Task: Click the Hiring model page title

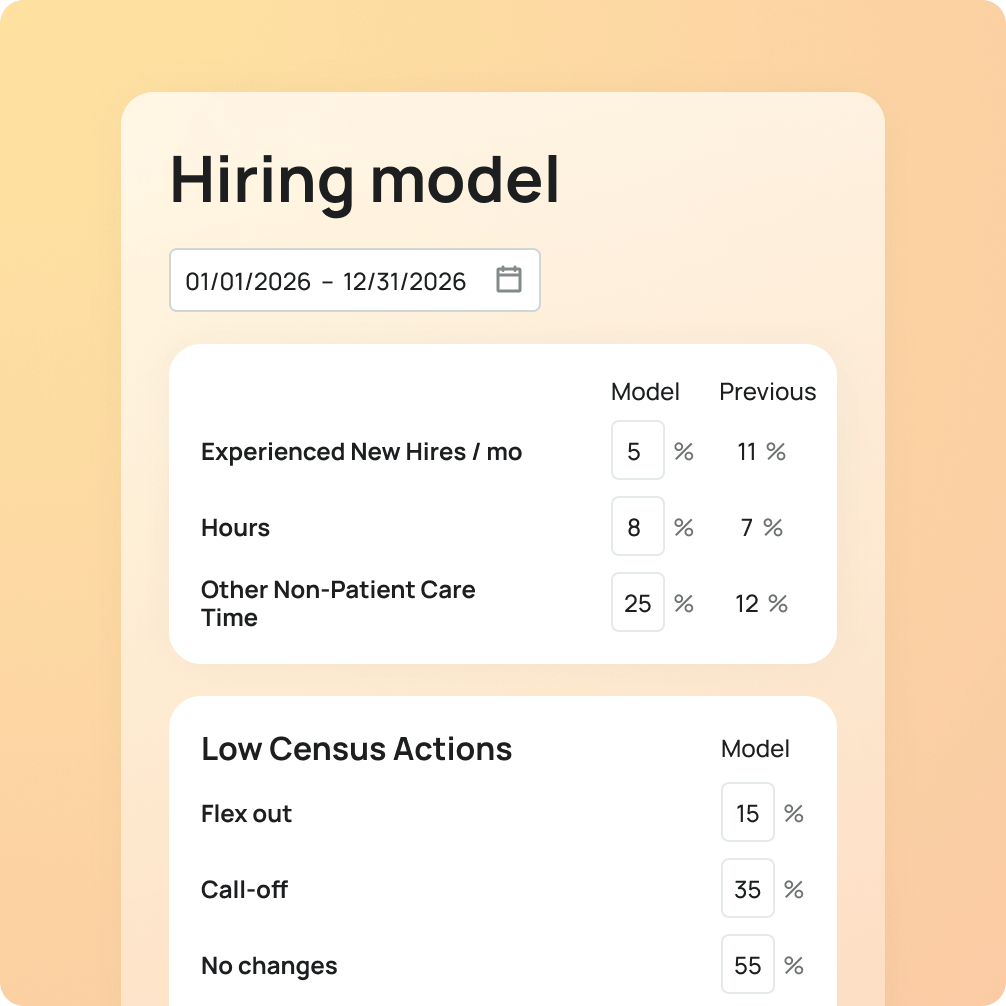Action: point(366,182)
